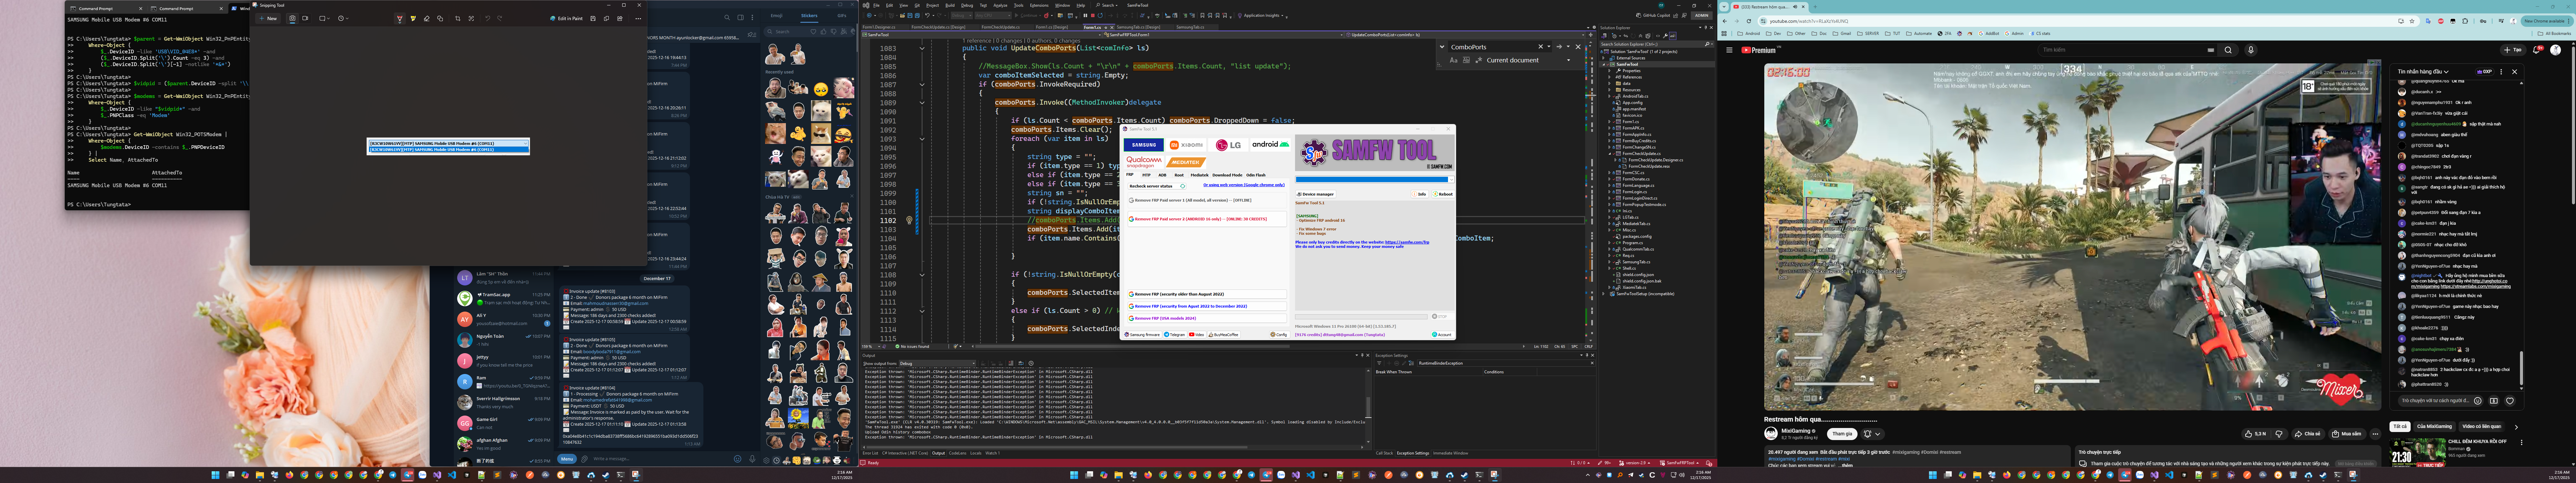Select the Xiaomi brand in SamFw Tool
2576x483 pixels.
point(1186,145)
